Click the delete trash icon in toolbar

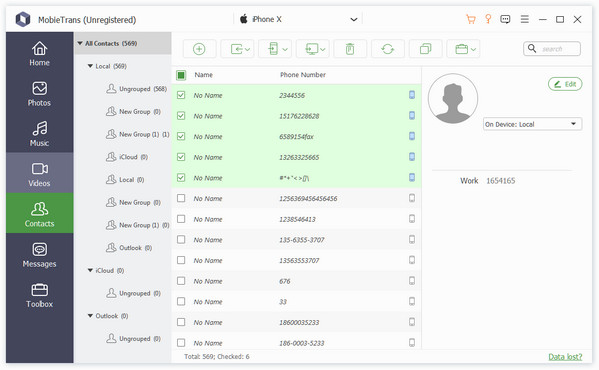pyautogui.click(x=350, y=49)
